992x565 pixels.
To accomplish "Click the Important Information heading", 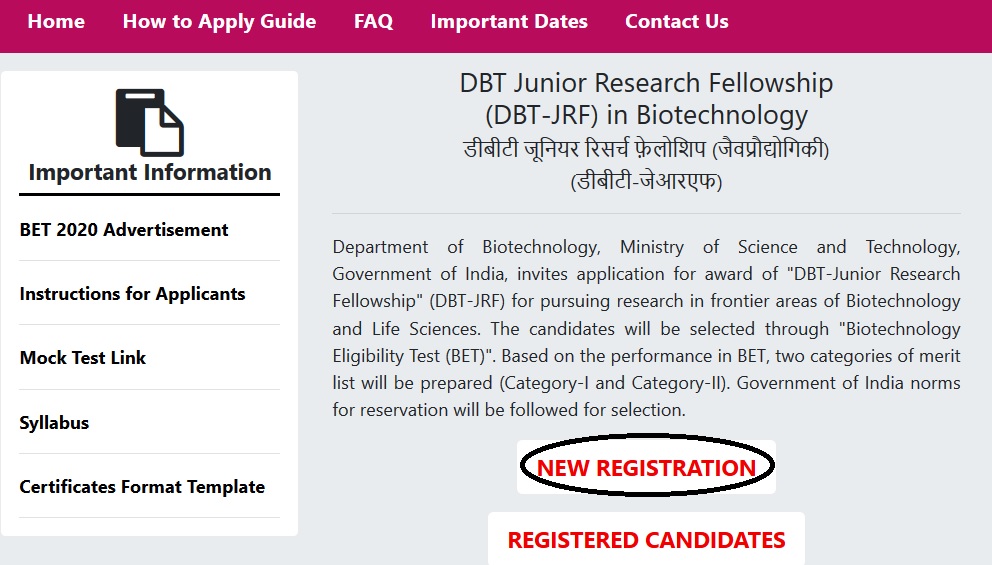I will (150, 172).
